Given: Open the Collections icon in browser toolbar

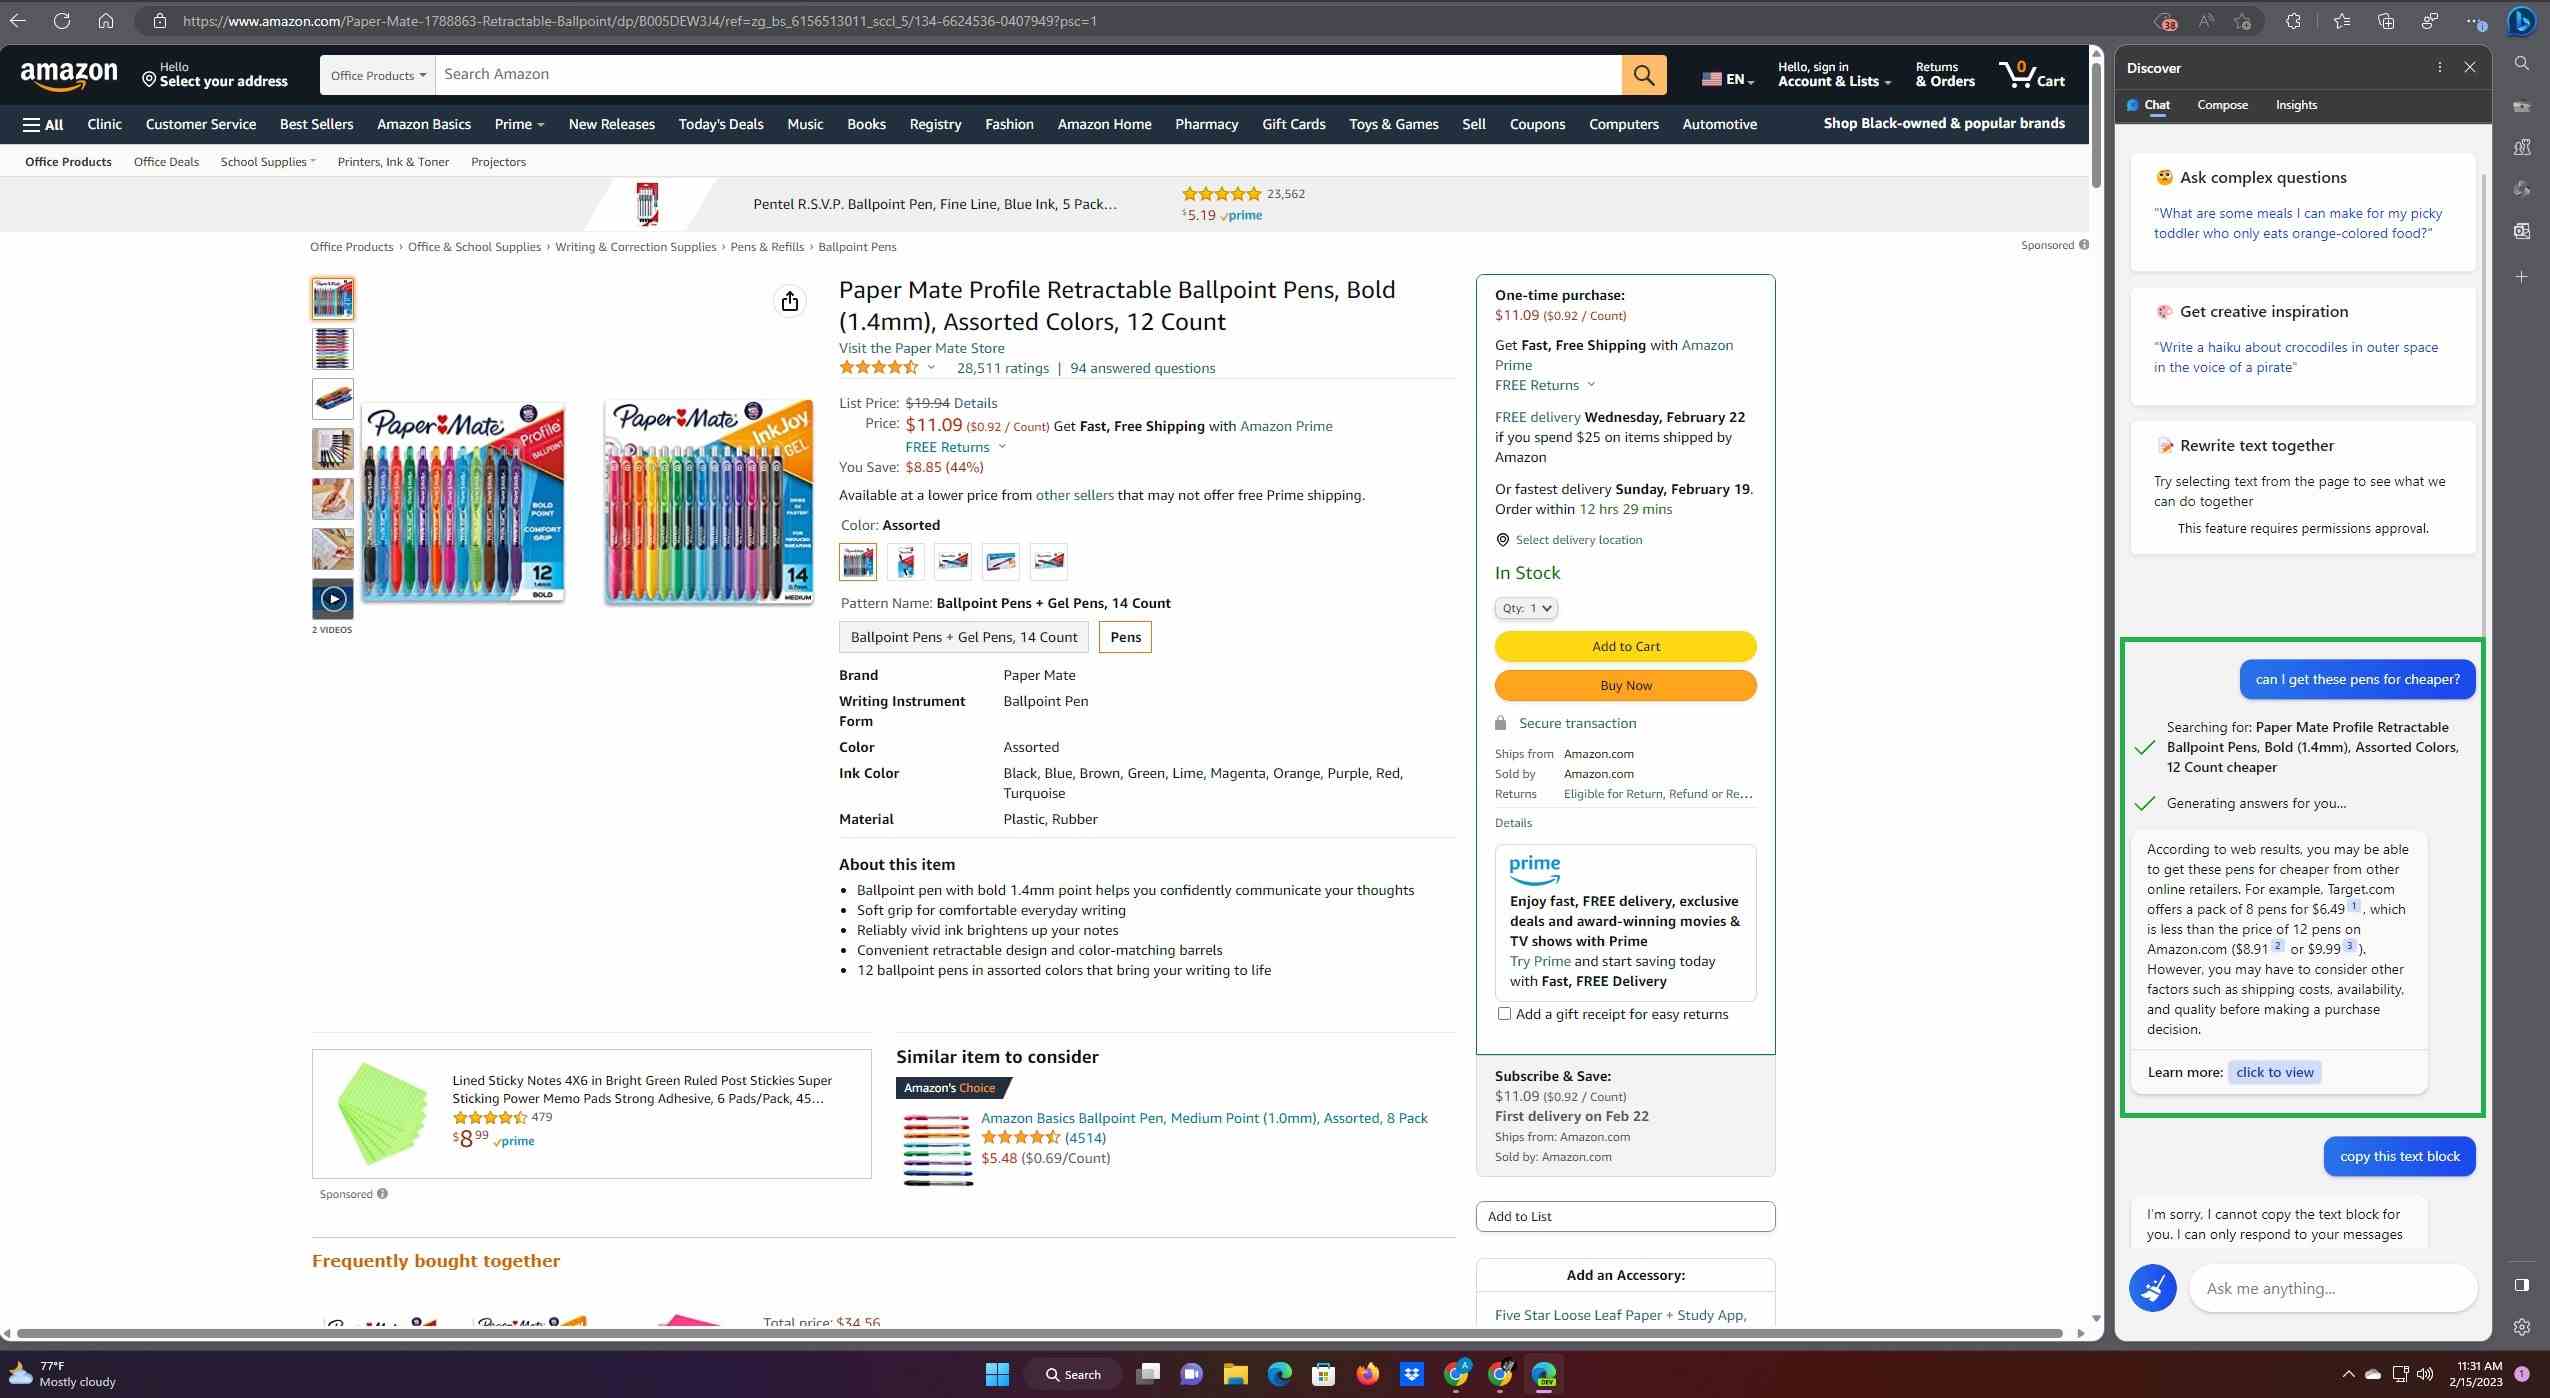Looking at the screenshot, I should click(2386, 20).
